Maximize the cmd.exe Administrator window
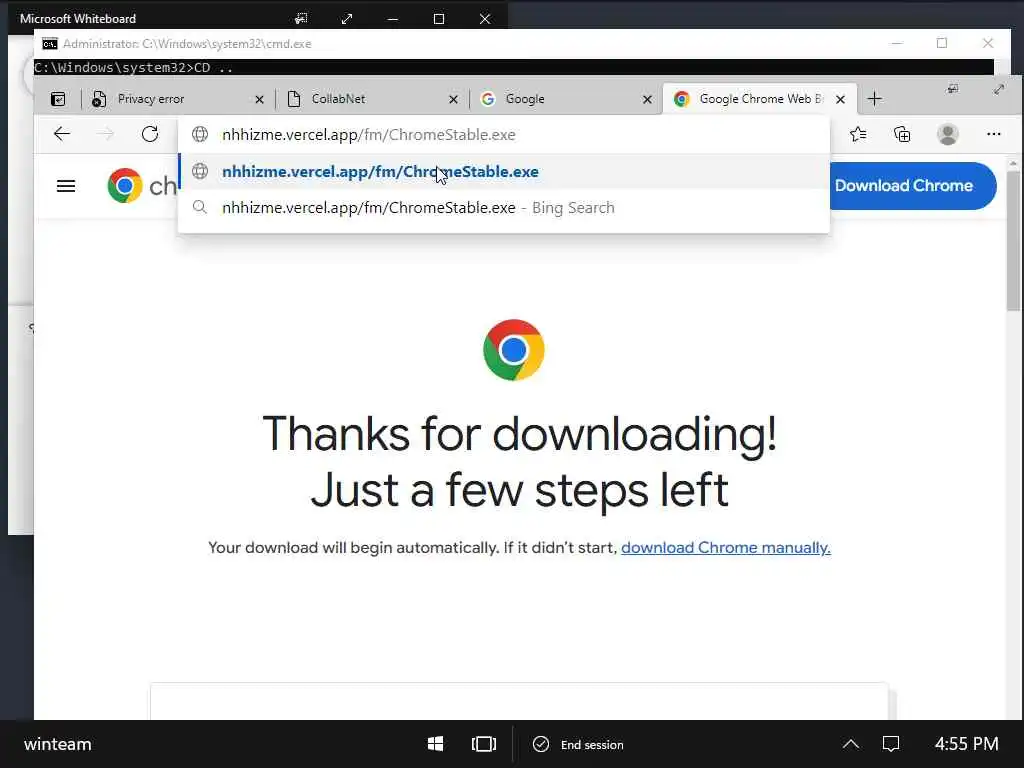The width and height of the screenshot is (1024, 768). [x=942, y=43]
